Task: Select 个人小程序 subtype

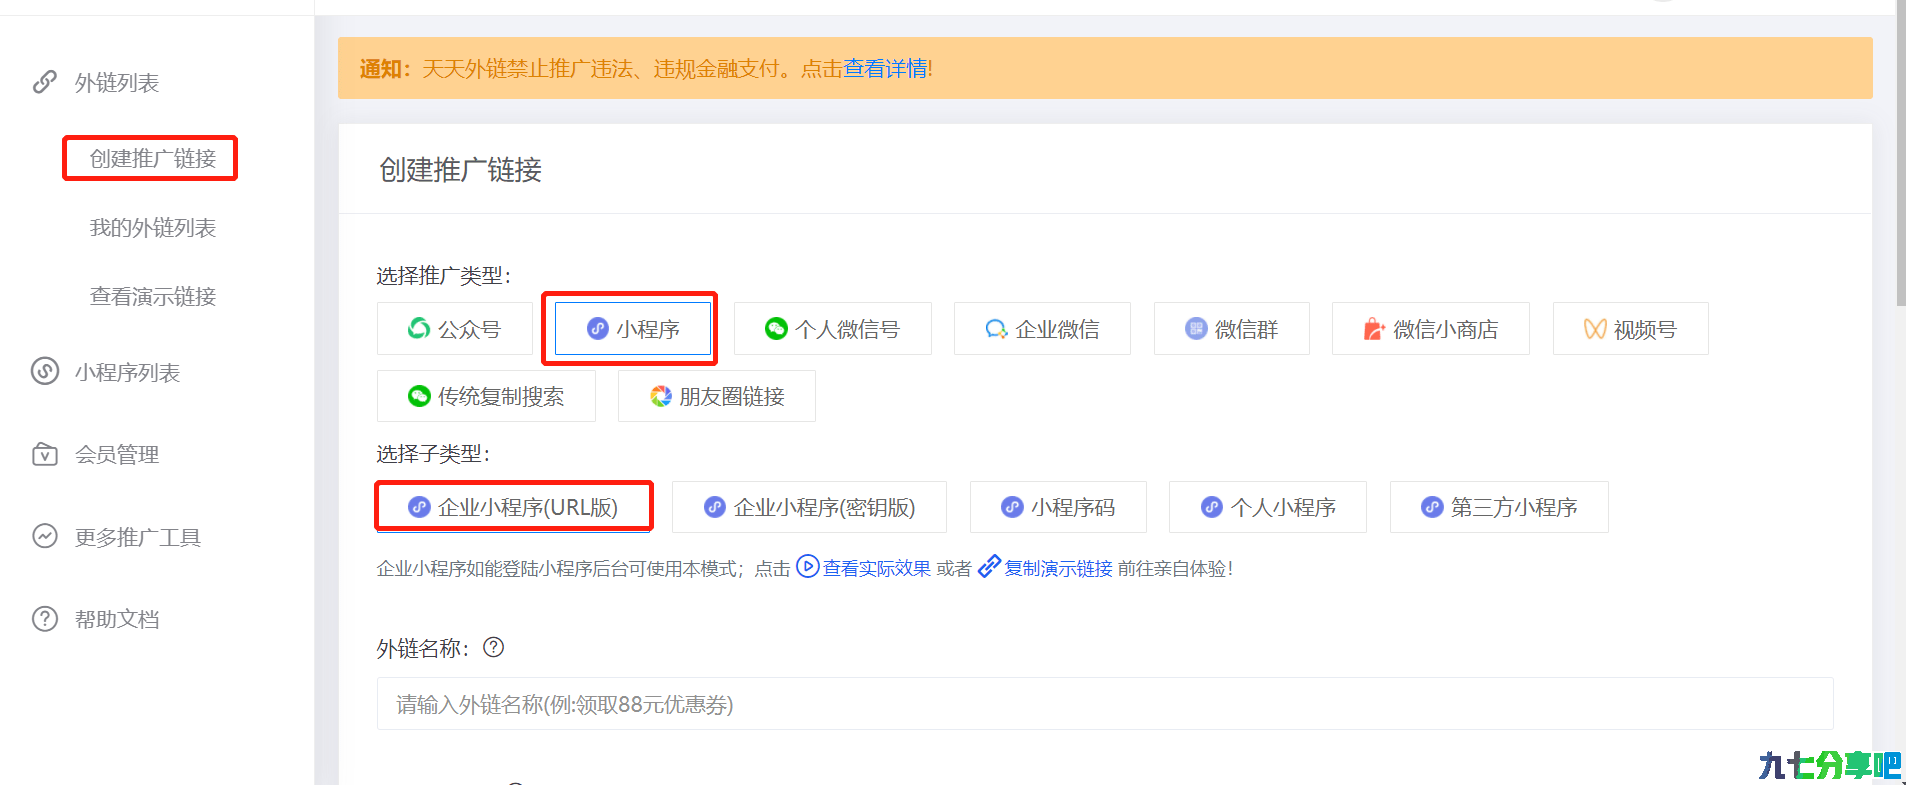Action: pos(1268,507)
